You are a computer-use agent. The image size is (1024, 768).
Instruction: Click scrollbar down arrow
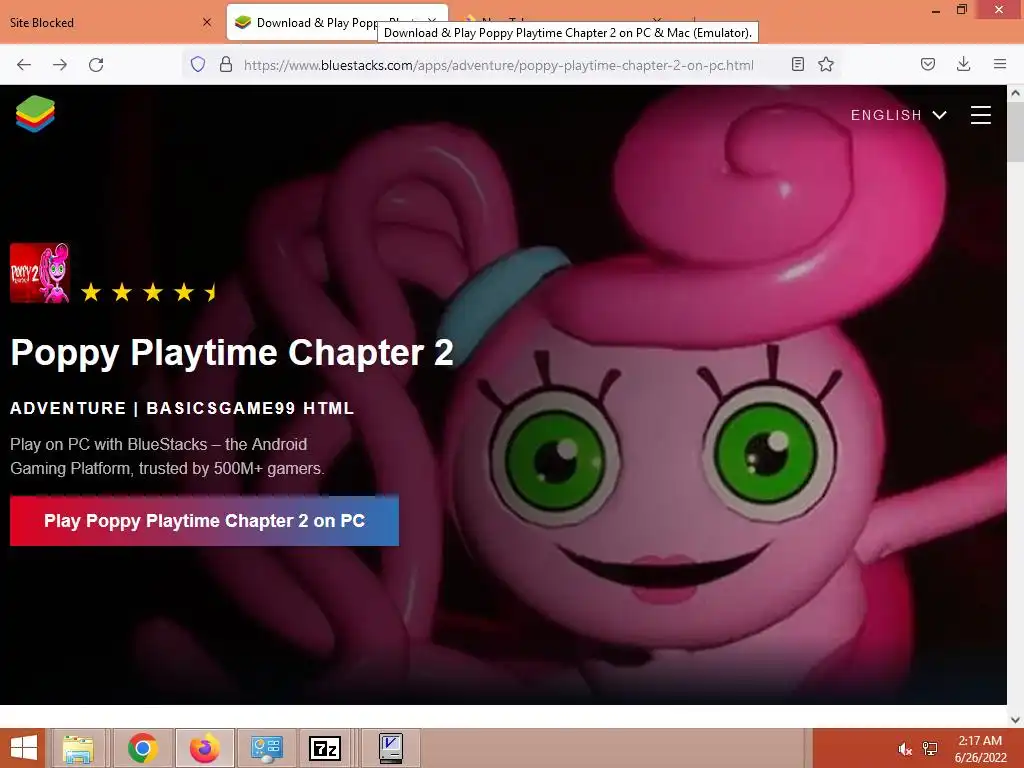(x=1015, y=720)
